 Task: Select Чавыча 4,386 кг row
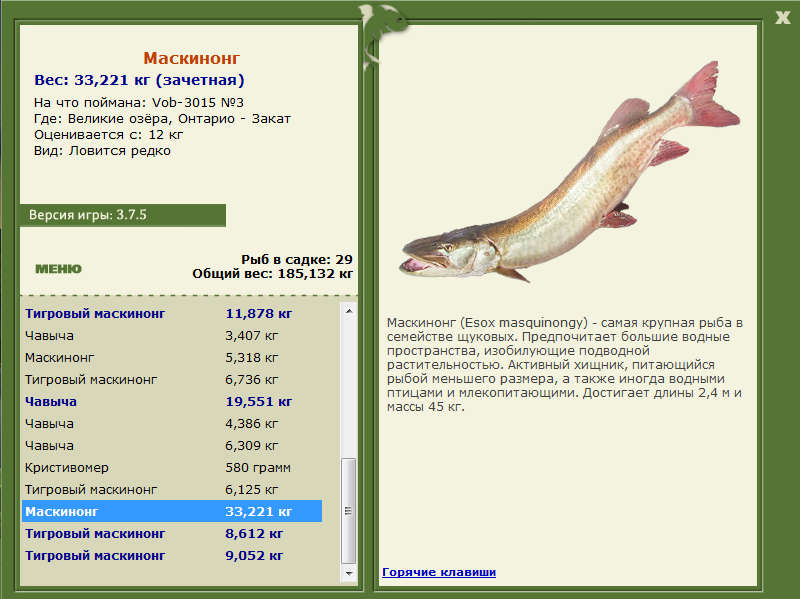172,423
